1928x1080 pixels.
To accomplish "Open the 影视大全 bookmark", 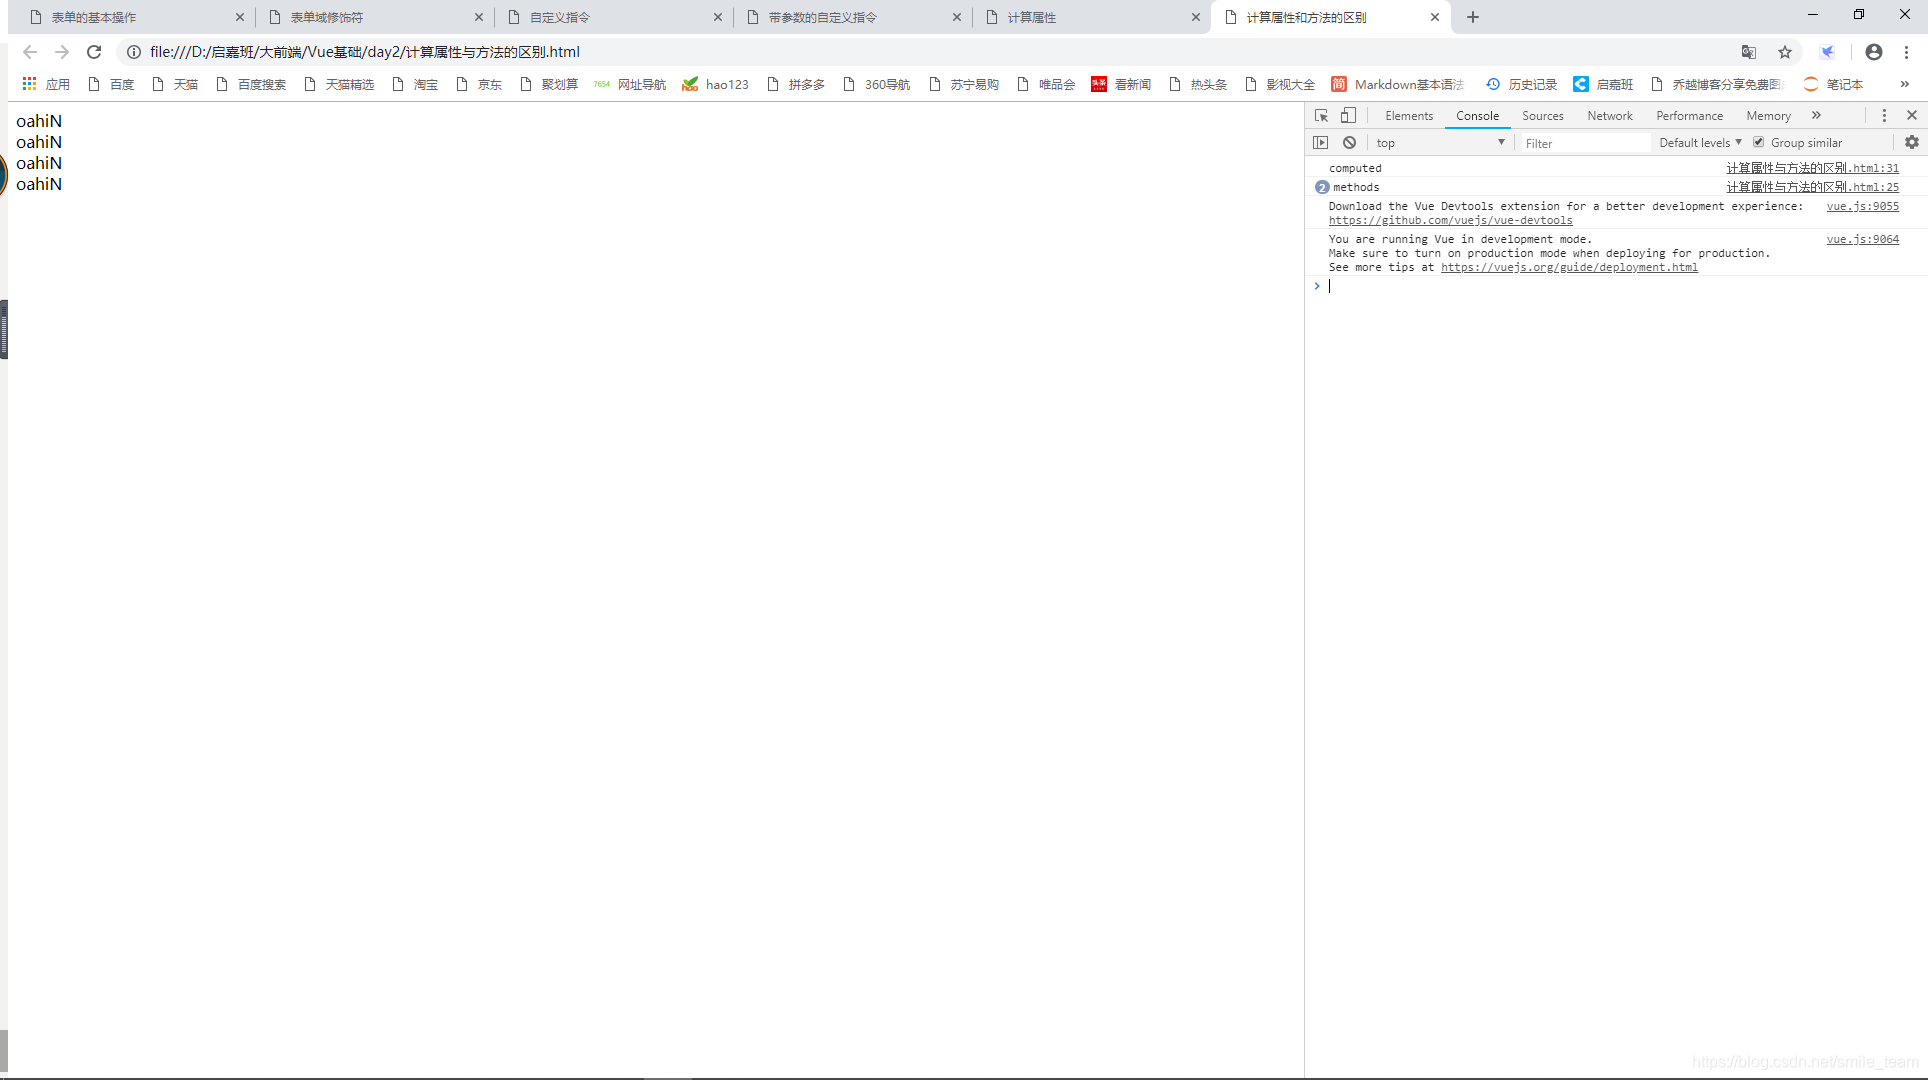I will [1280, 84].
